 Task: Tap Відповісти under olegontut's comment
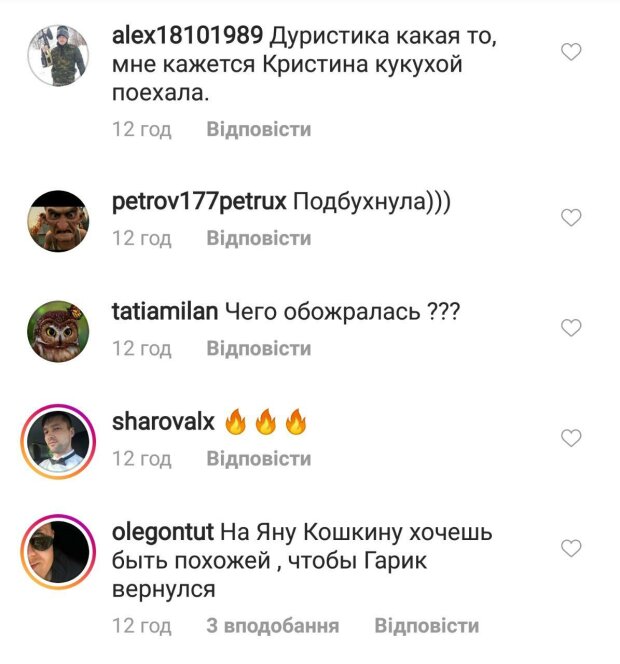[427, 626]
